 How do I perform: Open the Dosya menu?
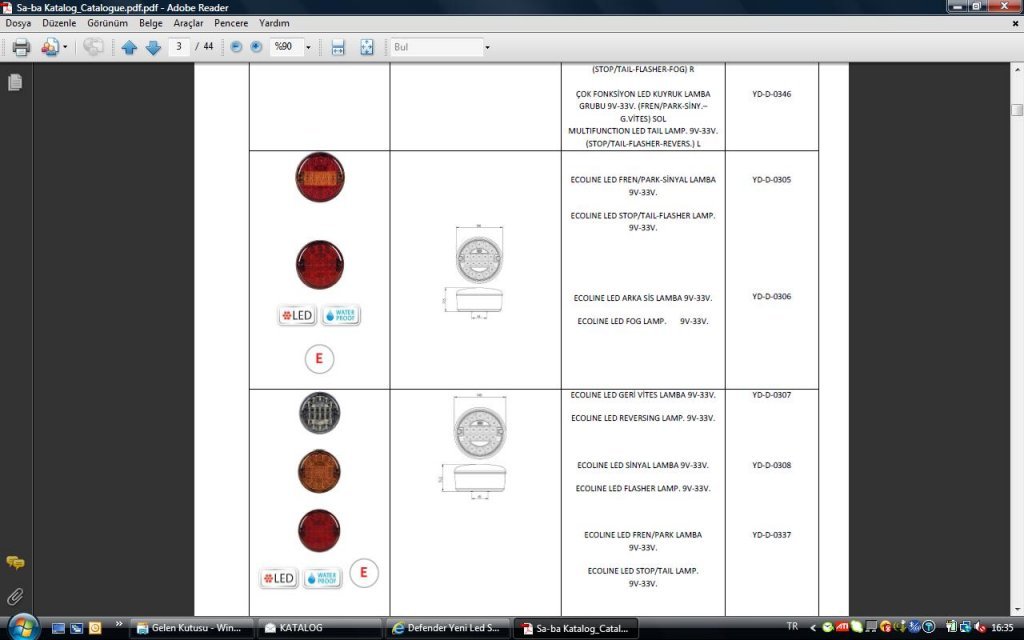(18, 23)
